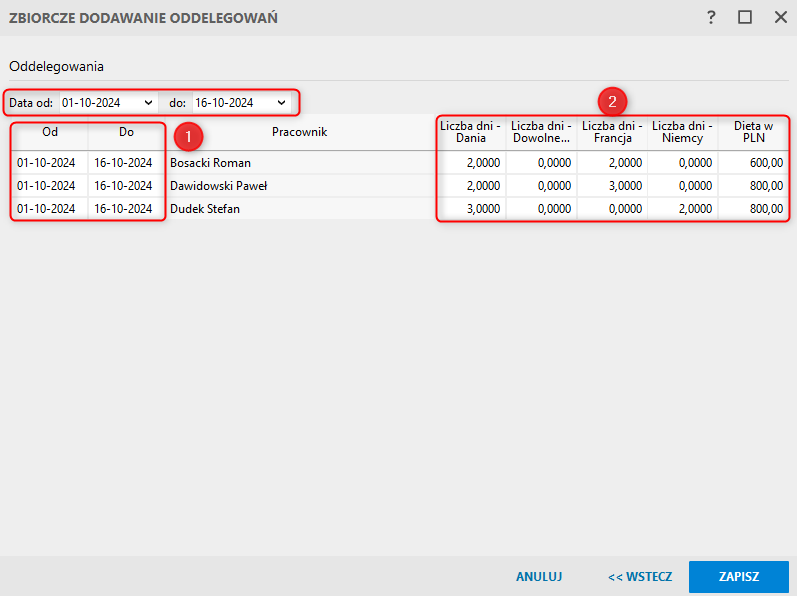Click the Francja days cell for Dudek Stefan
797x596 pixels.
coord(612,209)
